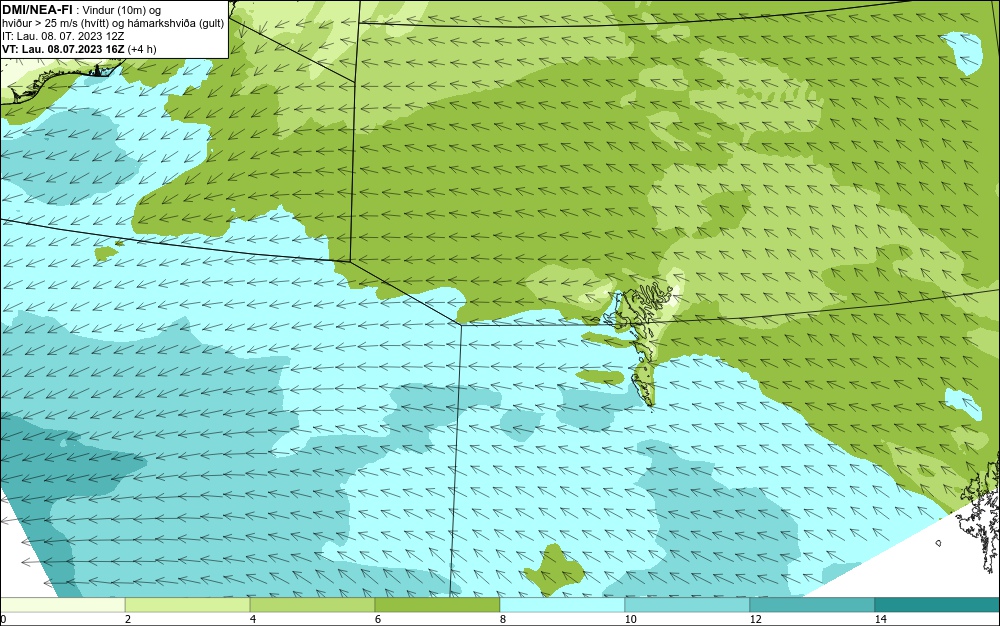Click the legend tick label '10'

[x=630, y=619]
